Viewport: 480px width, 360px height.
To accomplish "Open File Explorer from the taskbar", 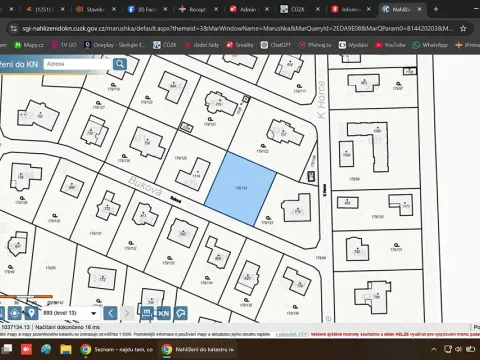I will (66, 349).
